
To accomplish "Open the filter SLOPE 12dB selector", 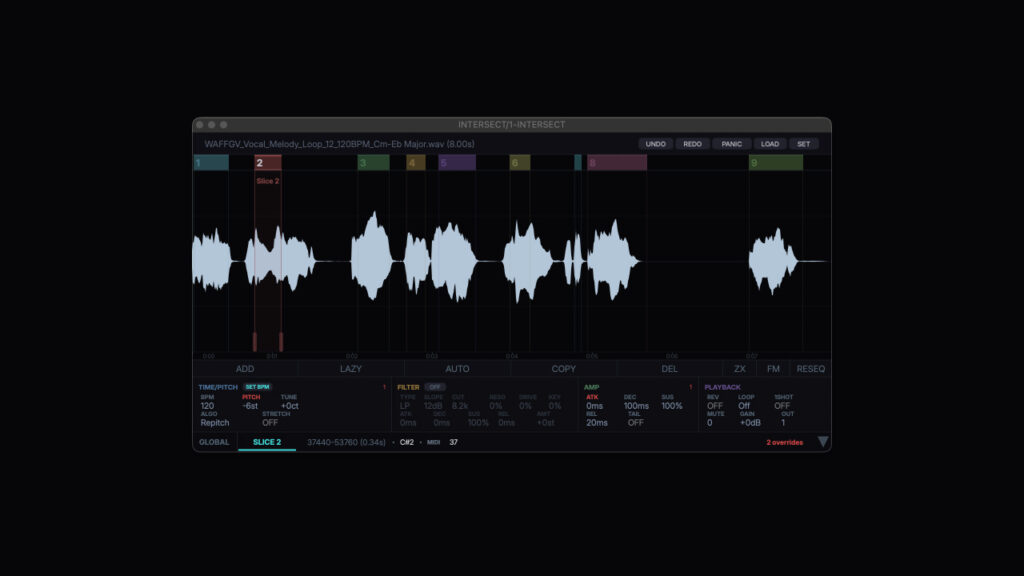I will coord(433,406).
